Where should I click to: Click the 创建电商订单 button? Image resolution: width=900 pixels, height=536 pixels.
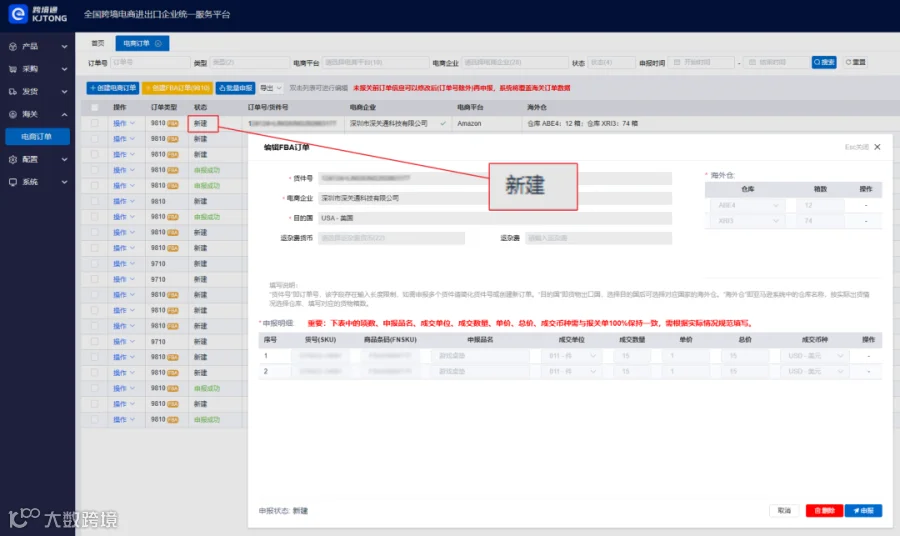(113, 88)
